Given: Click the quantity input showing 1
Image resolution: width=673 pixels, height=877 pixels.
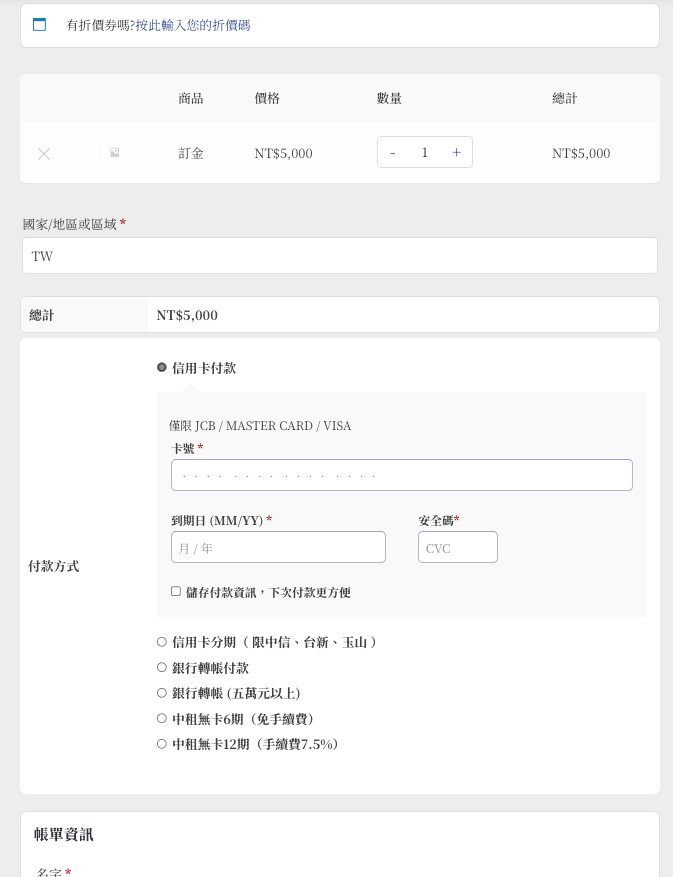Looking at the screenshot, I should point(424,152).
